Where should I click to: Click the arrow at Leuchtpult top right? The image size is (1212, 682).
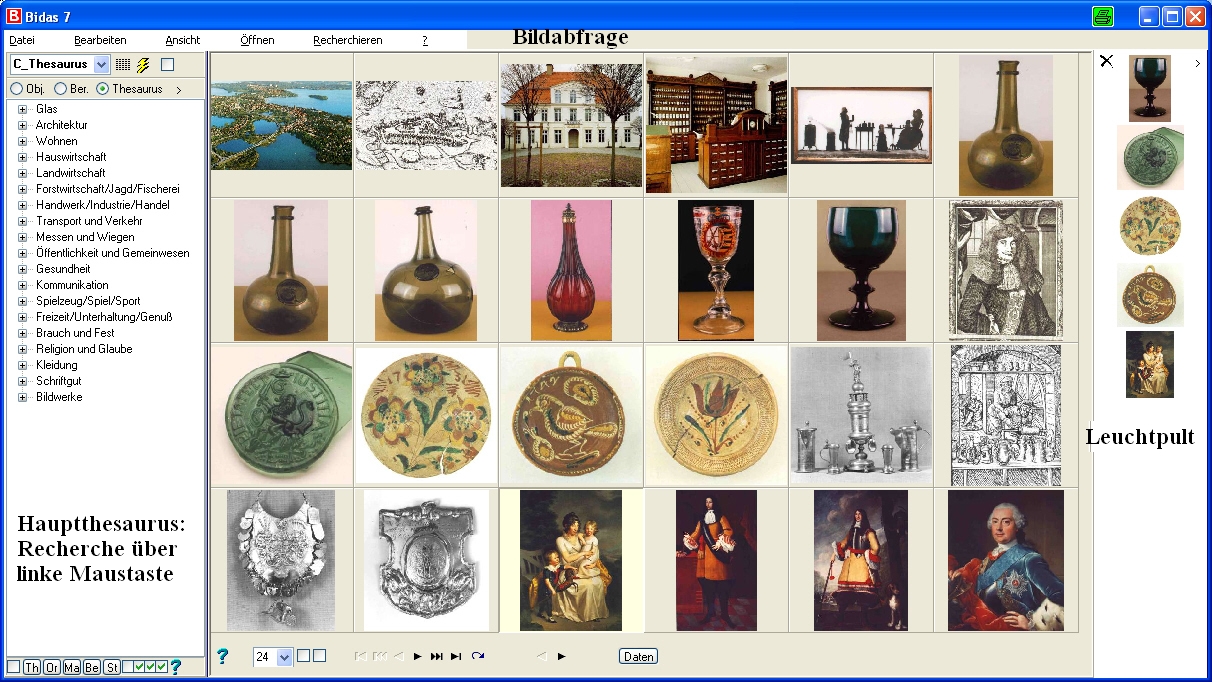[1197, 63]
